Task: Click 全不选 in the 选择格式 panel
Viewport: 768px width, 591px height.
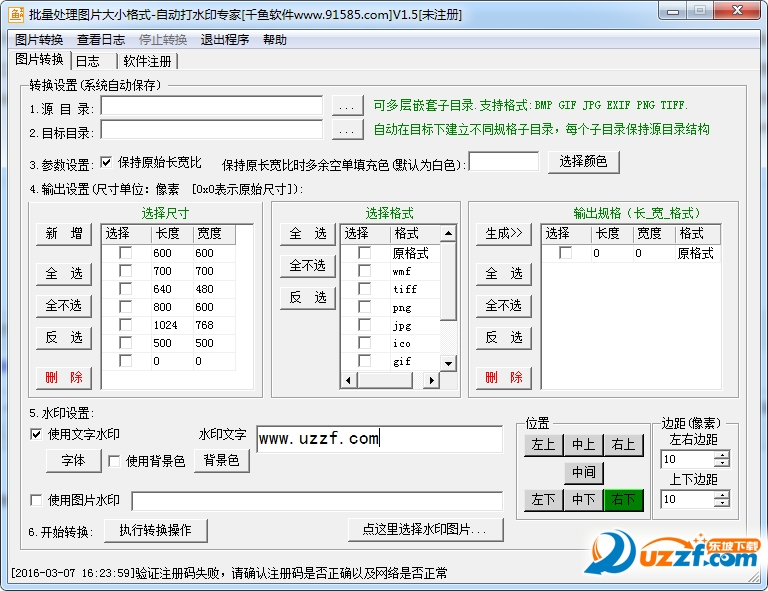Action: (x=308, y=266)
